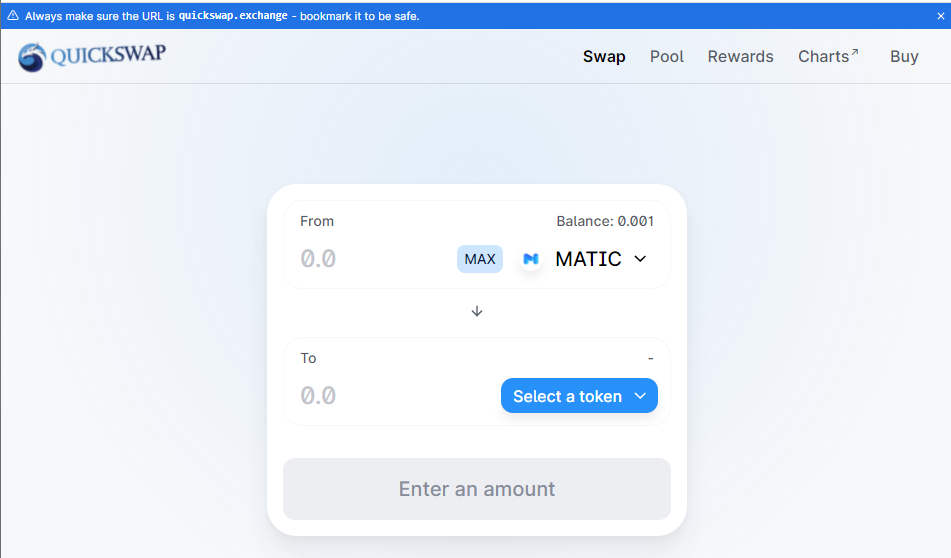Dismiss the URL safety warning banner
This screenshot has width=951, height=558.
(940, 16)
